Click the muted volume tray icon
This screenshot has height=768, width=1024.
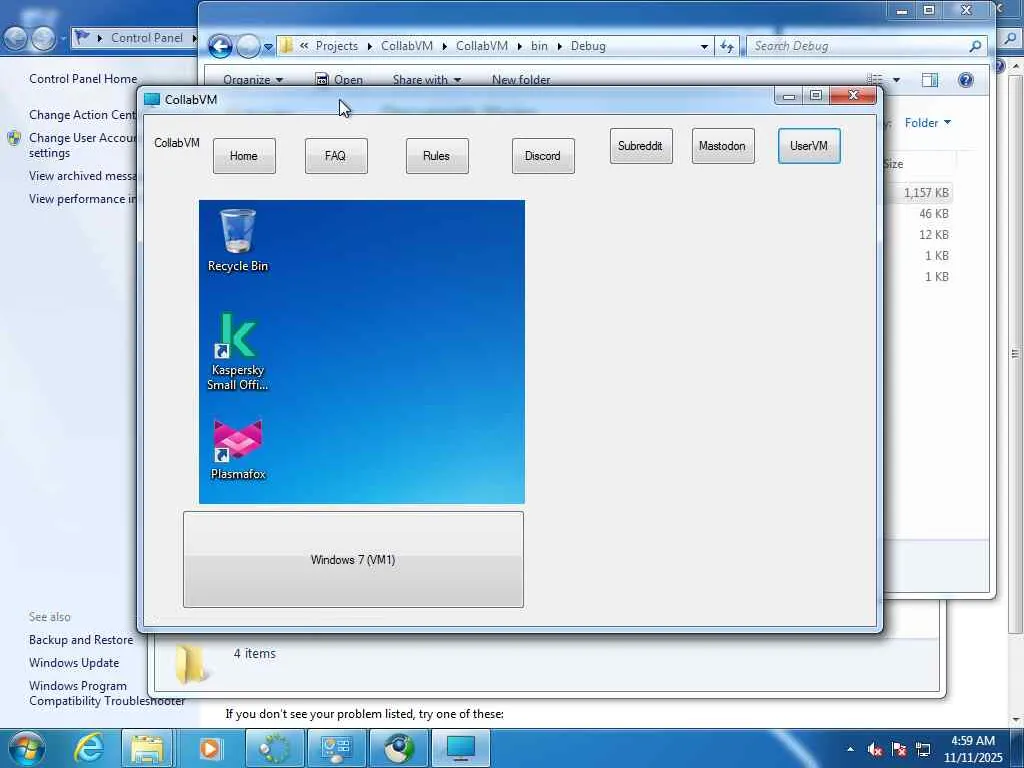pyautogui.click(x=874, y=750)
